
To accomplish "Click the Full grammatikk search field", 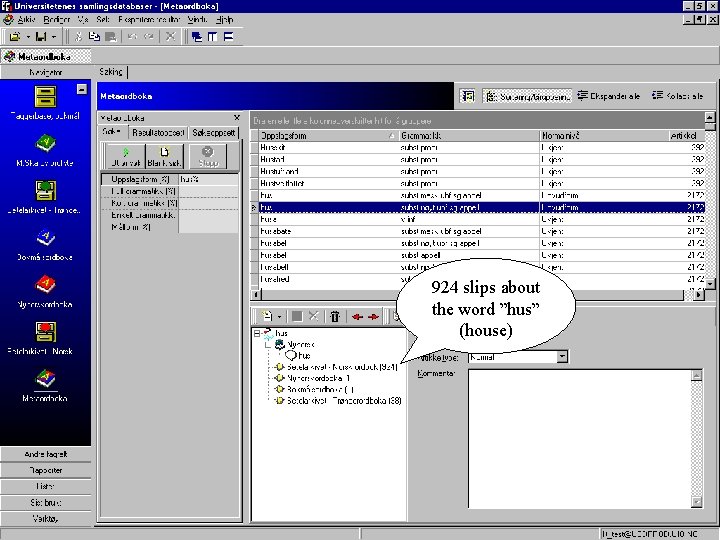I will coord(208,191).
